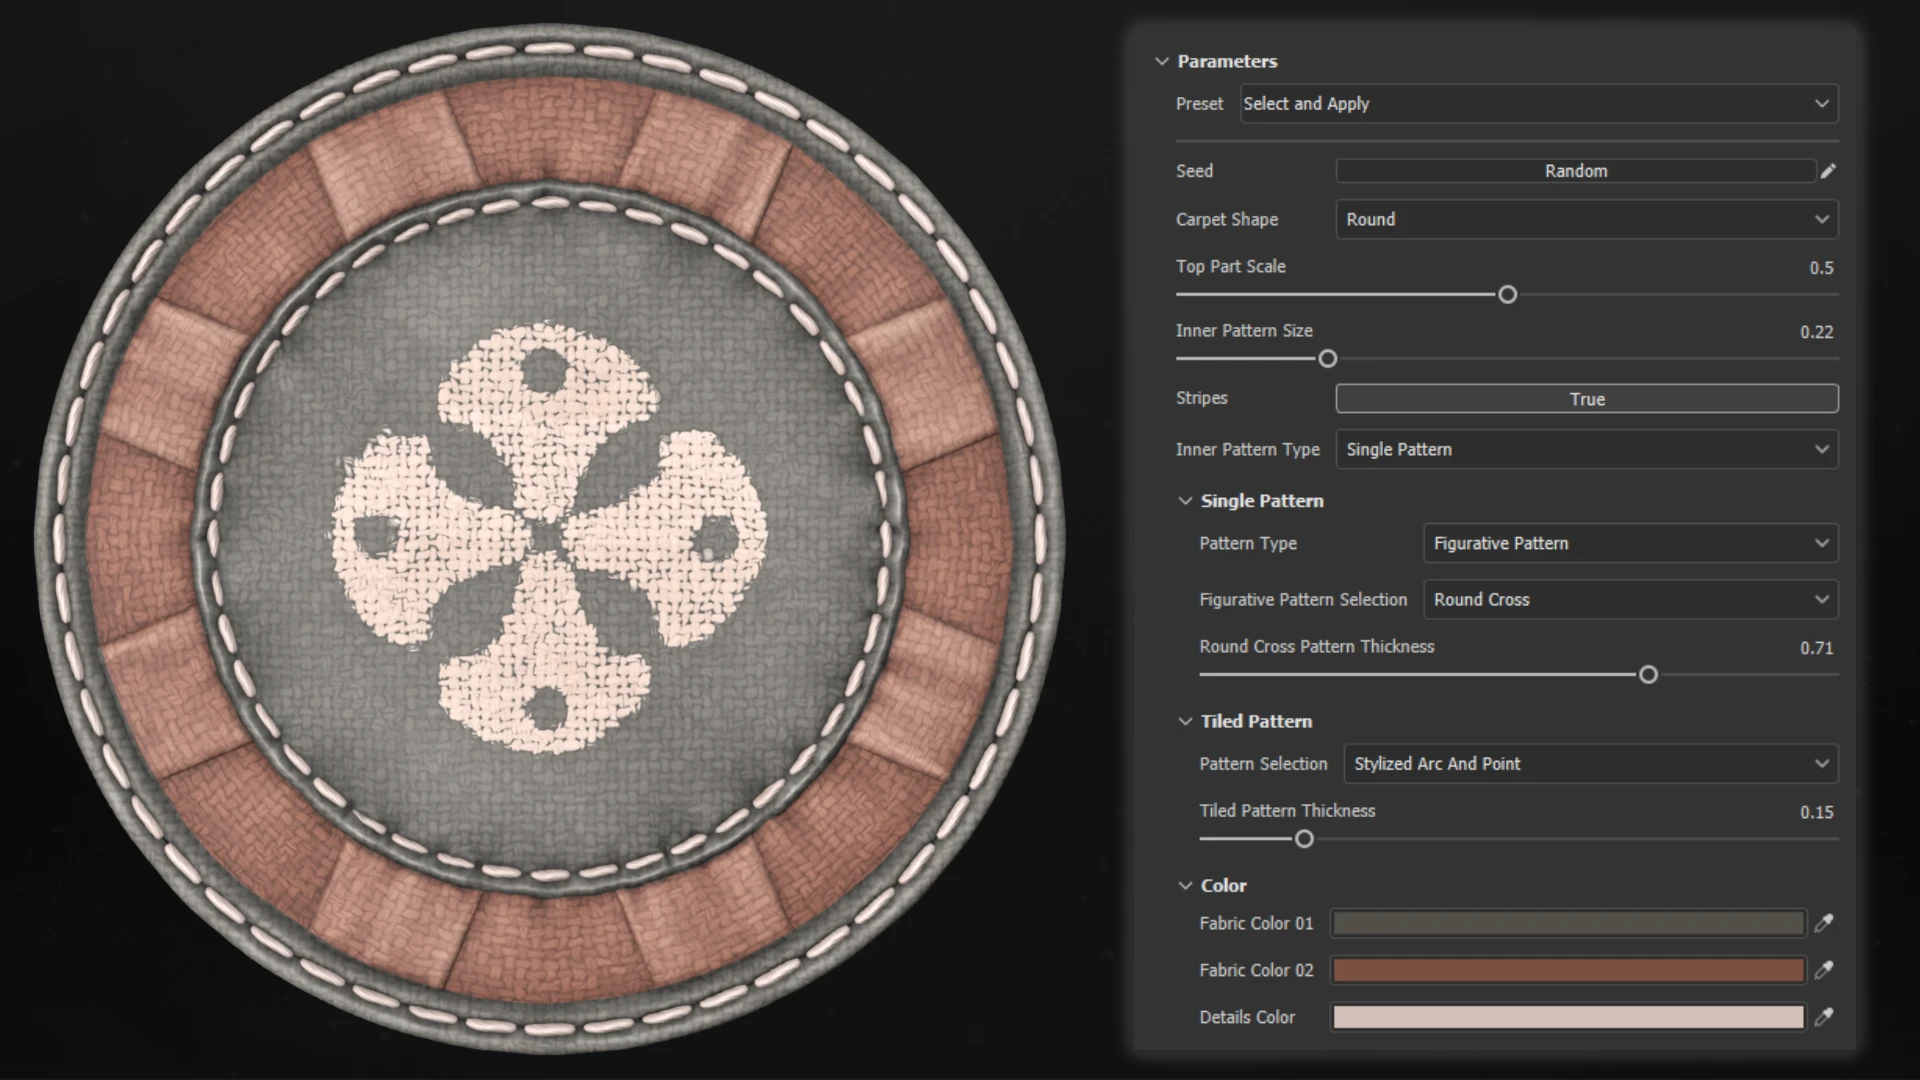This screenshot has width=1920, height=1080.
Task: Click the Inner Pattern Size label
Action: [x=1244, y=331]
